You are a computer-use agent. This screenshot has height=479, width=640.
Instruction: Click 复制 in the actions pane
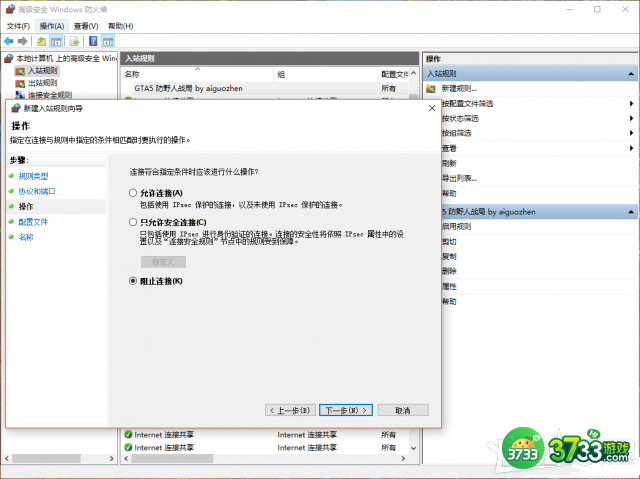click(x=449, y=256)
